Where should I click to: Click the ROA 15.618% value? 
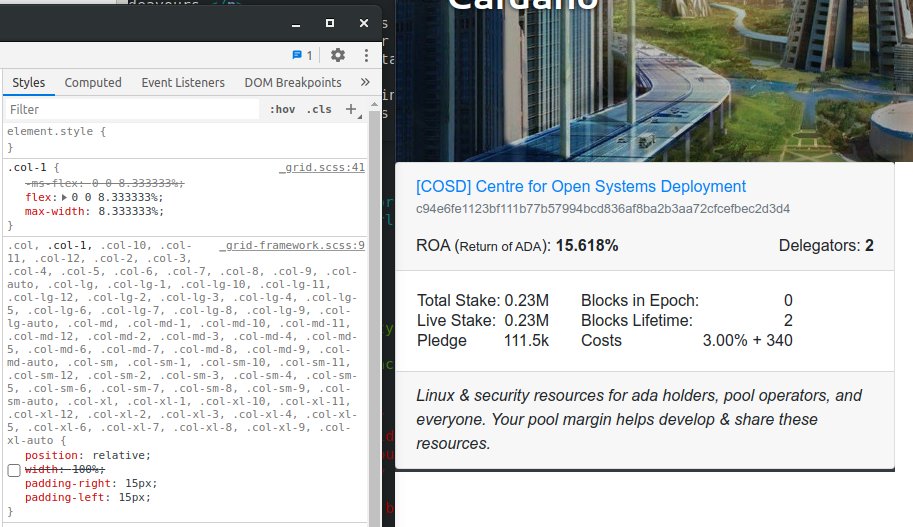(587, 246)
